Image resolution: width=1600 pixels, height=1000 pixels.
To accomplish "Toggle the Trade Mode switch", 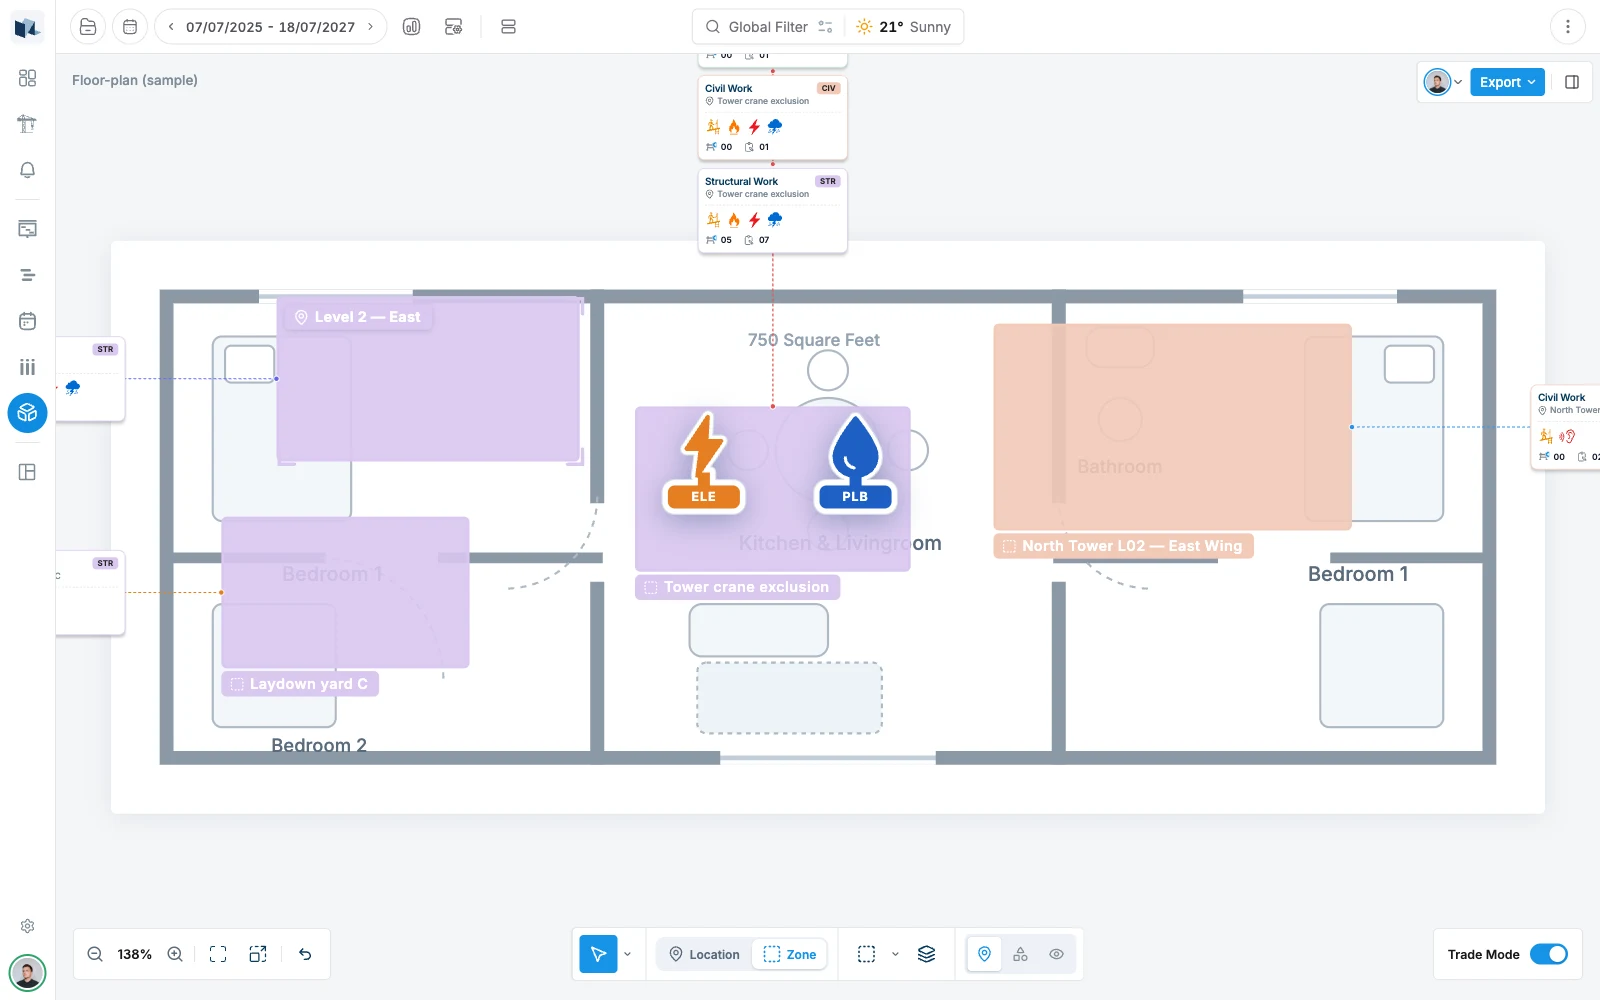I will tap(1549, 954).
